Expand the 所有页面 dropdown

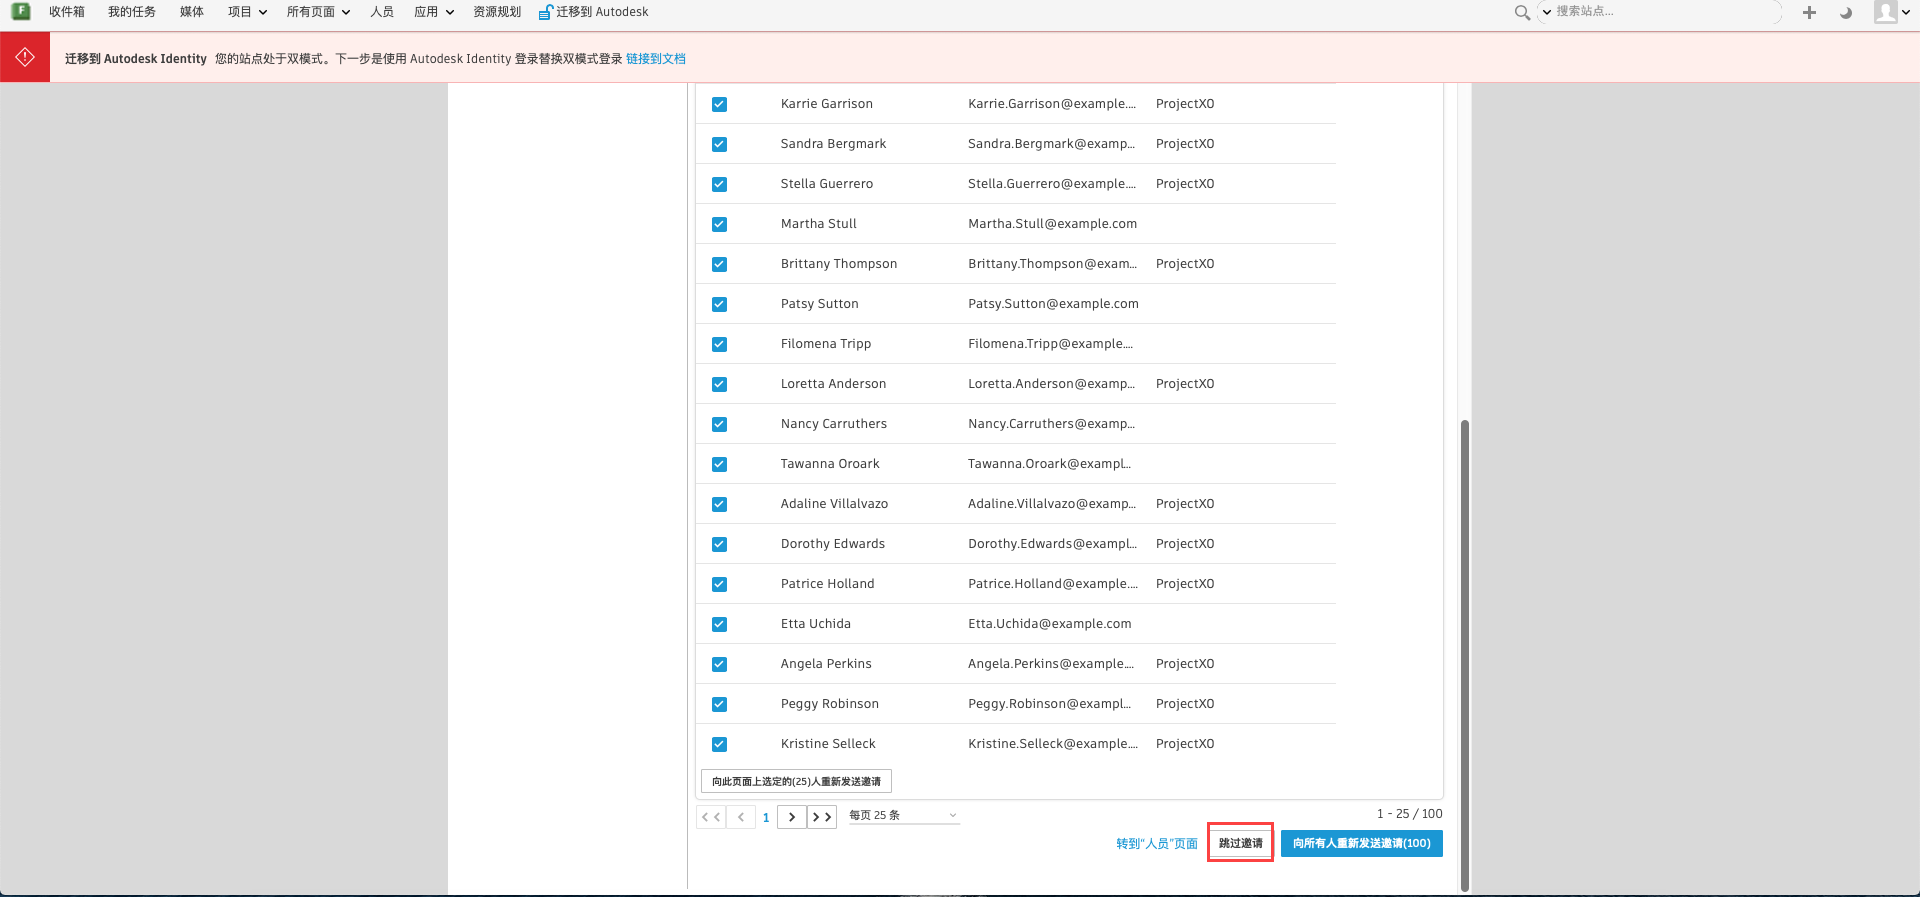pos(318,12)
